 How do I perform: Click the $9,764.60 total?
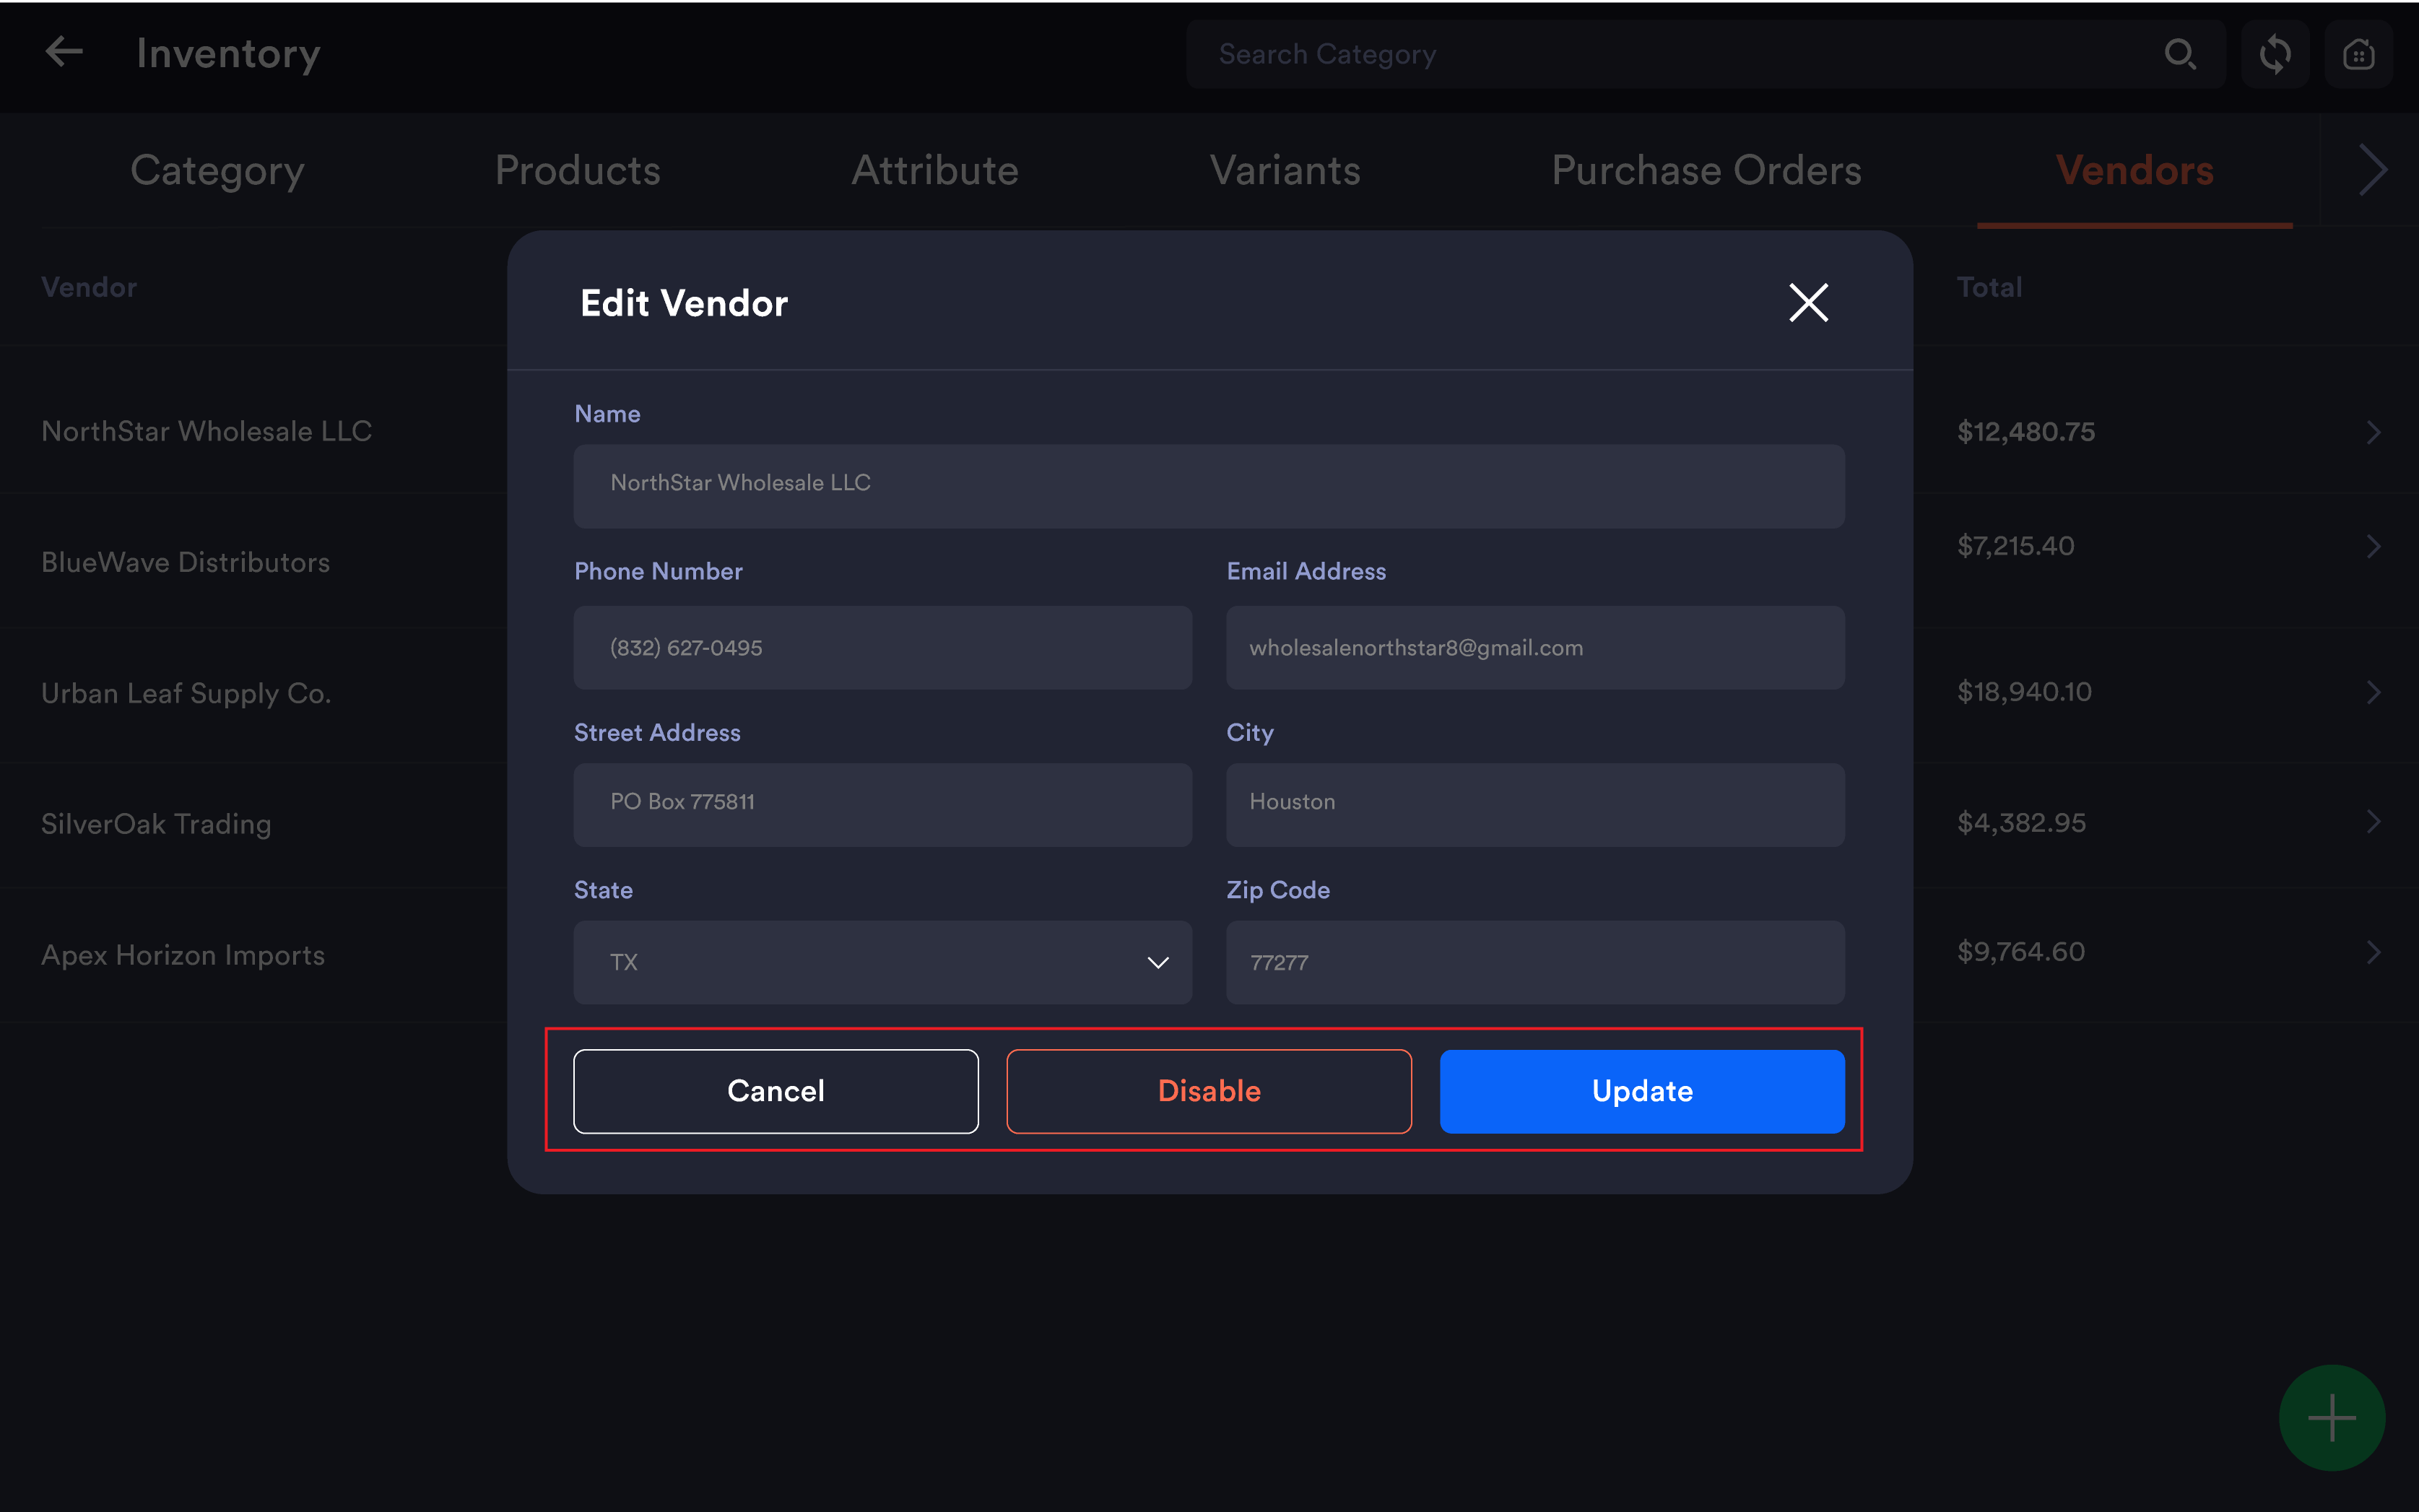click(2021, 952)
